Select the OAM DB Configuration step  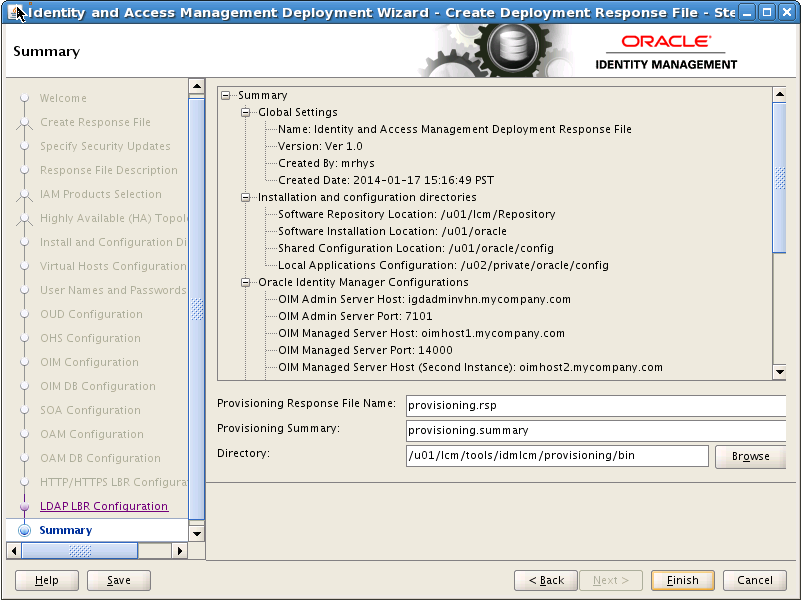coord(100,458)
